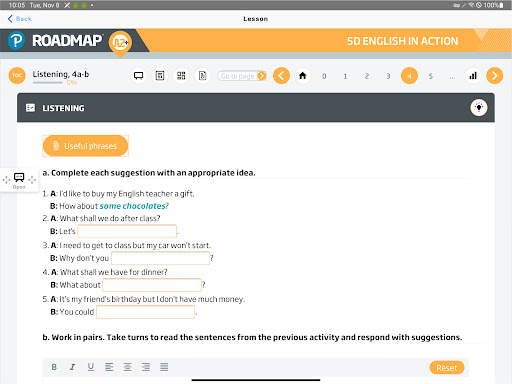The width and height of the screenshot is (512, 384).
Task: Open the speech bubble comments icon in the toolbar
Action: (139, 76)
